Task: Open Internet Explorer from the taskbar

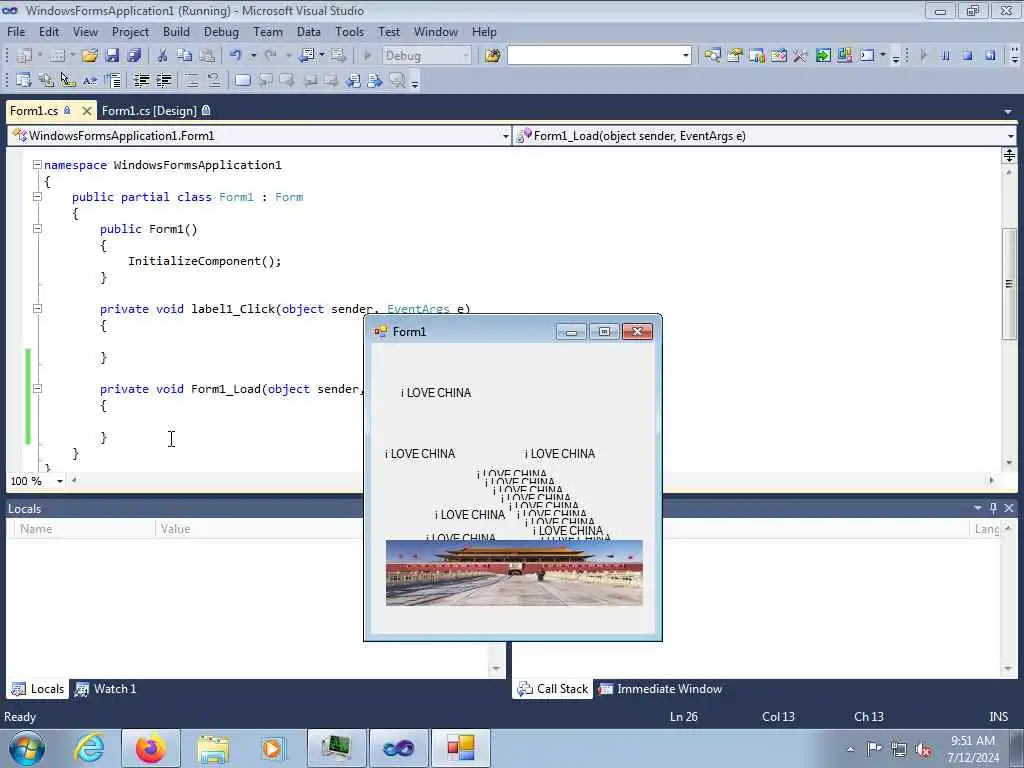Action: 89,748
